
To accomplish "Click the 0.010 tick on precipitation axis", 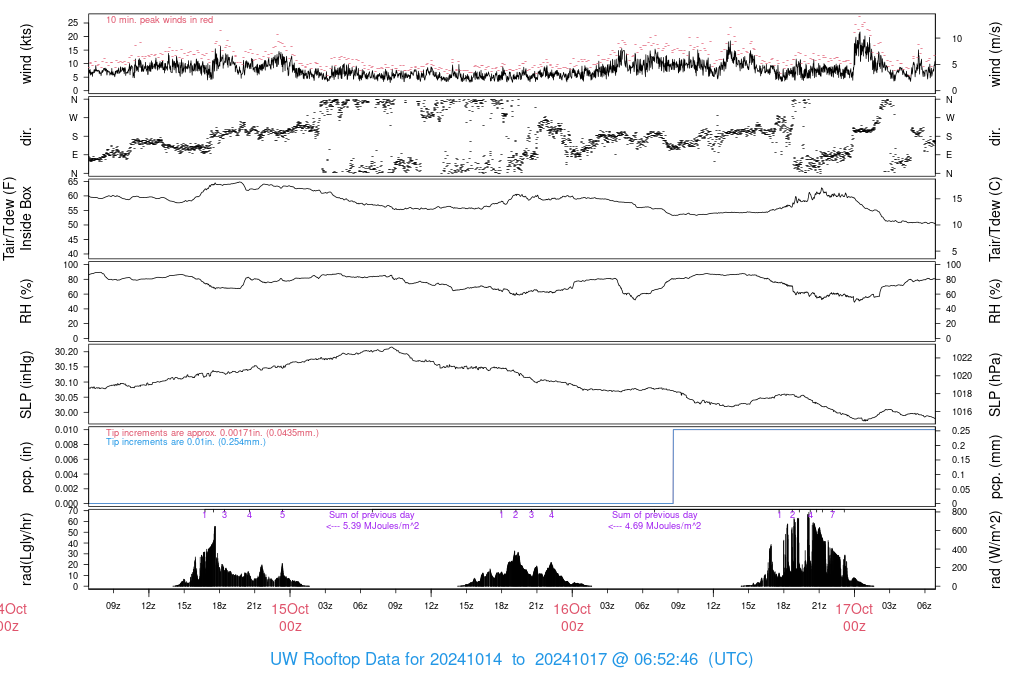I will (67, 430).
